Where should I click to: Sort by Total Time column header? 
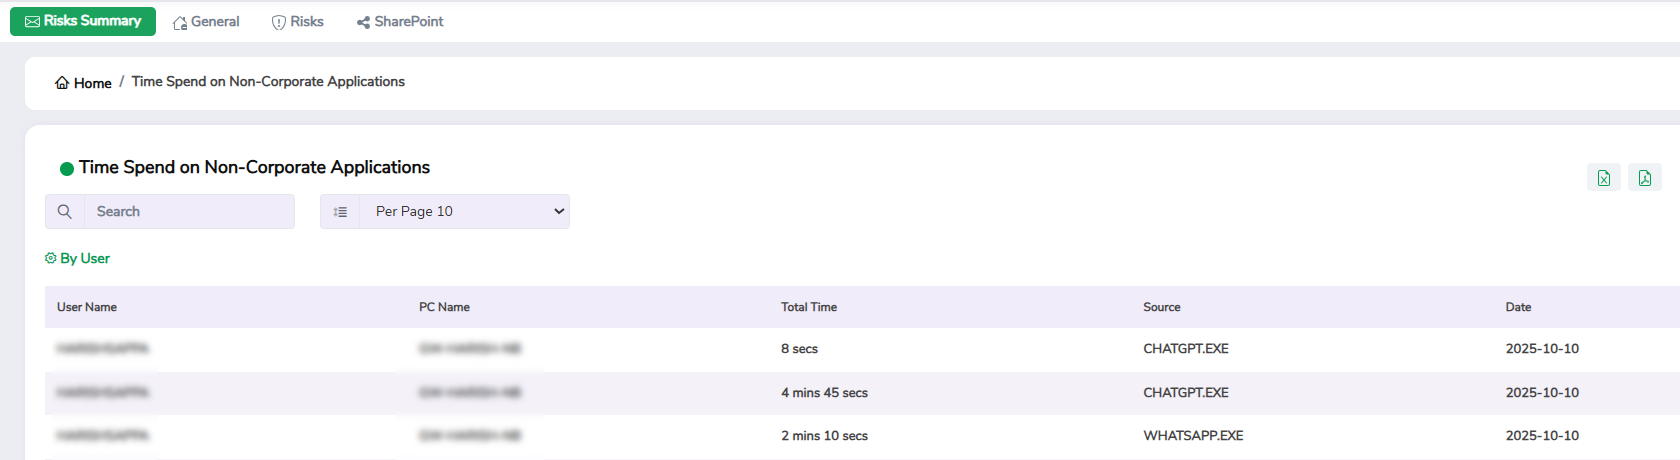[x=809, y=307]
